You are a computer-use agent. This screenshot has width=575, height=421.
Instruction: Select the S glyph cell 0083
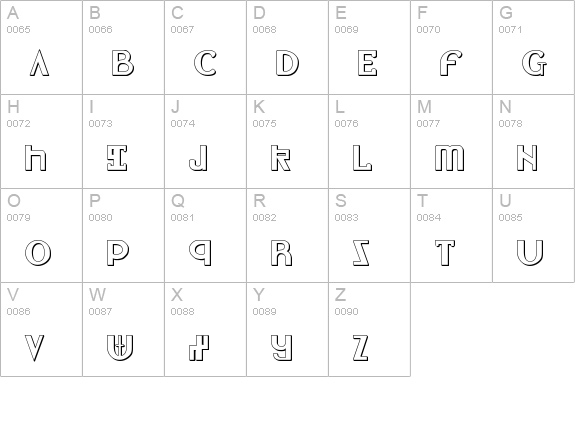click(x=361, y=253)
